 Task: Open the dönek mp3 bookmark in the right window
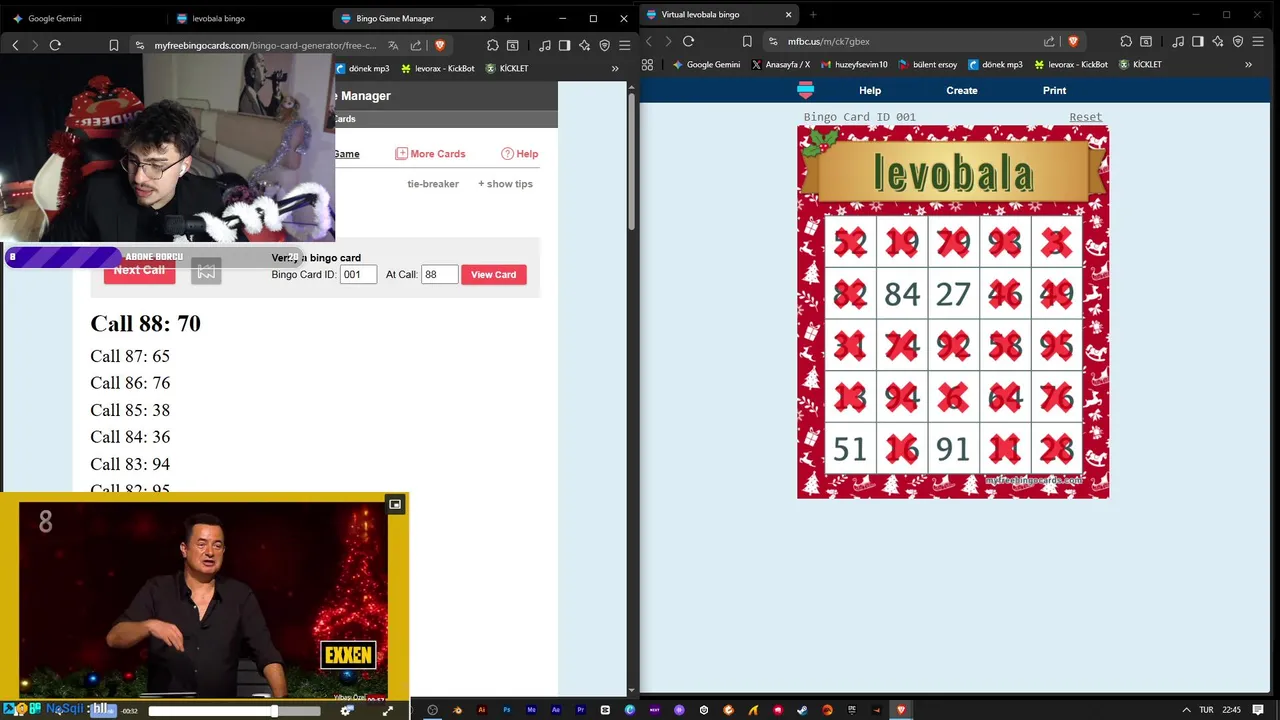[x=995, y=64]
